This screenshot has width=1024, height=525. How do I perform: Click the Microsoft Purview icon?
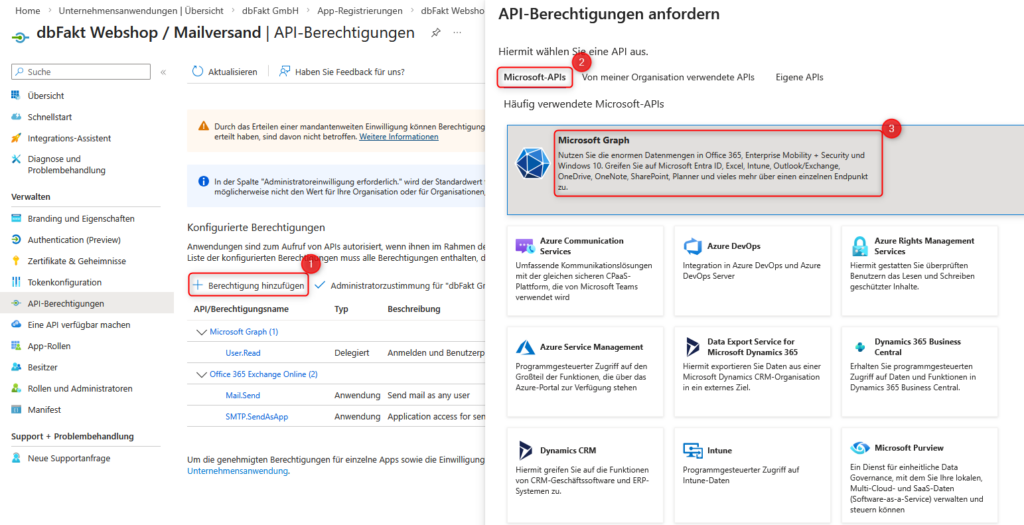tap(858, 448)
